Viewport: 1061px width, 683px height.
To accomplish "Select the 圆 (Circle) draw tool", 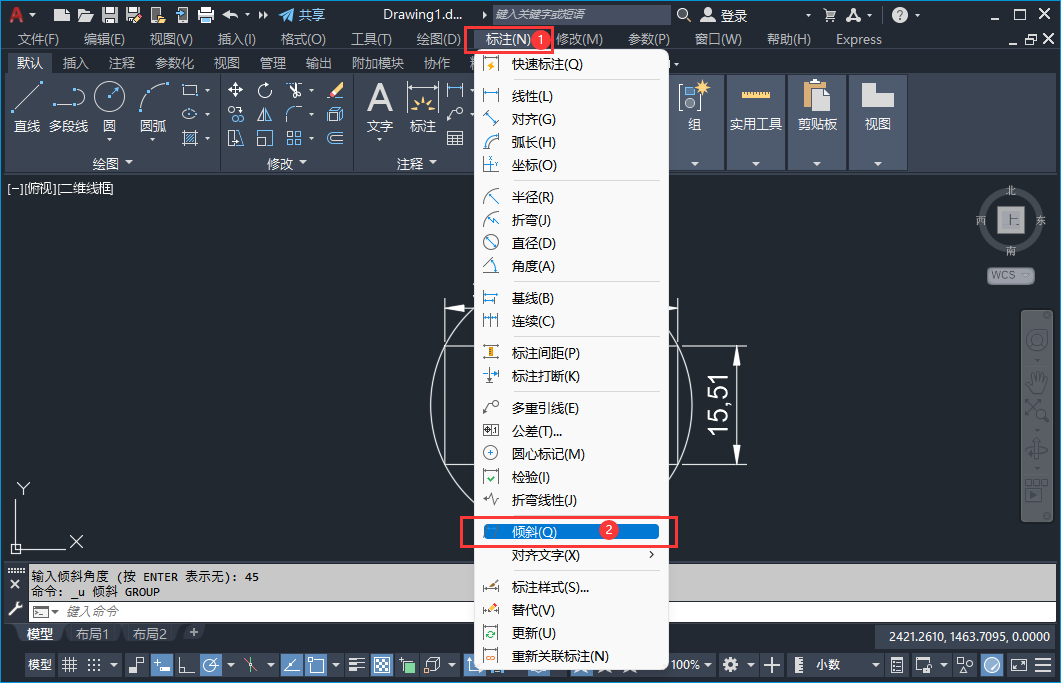I will [109, 106].
